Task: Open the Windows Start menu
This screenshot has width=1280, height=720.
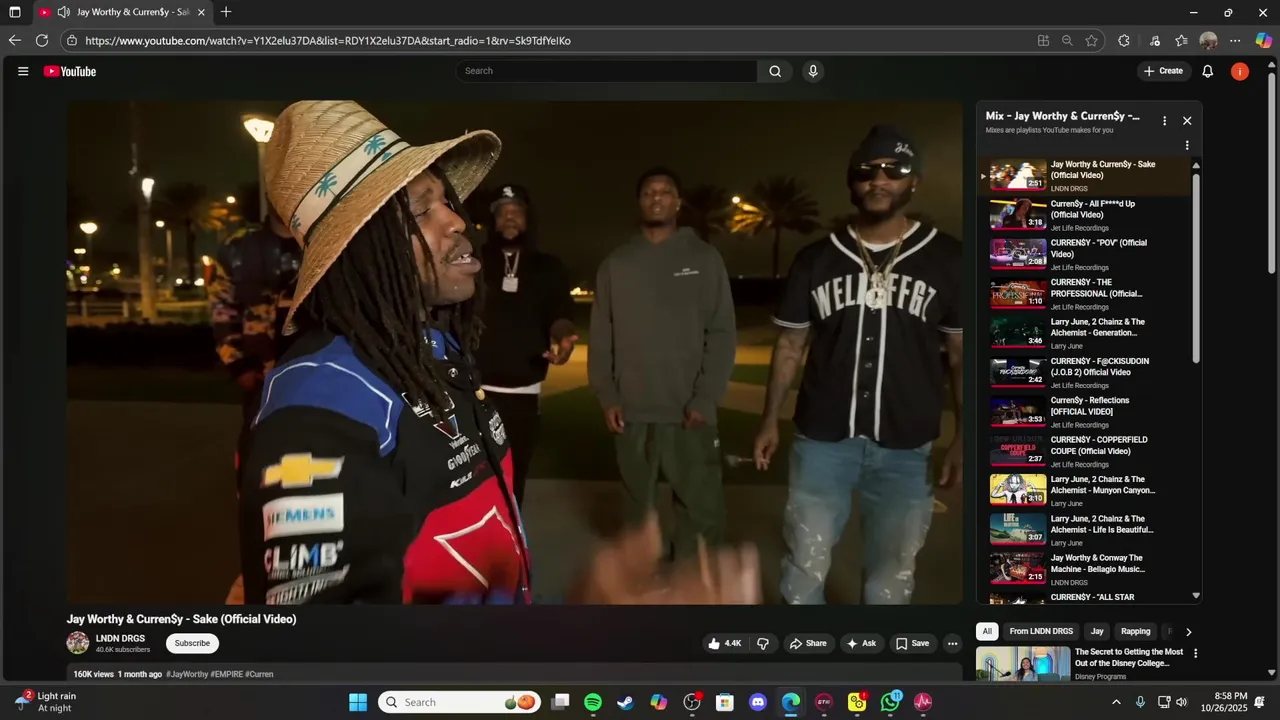Action: point(357,702)
